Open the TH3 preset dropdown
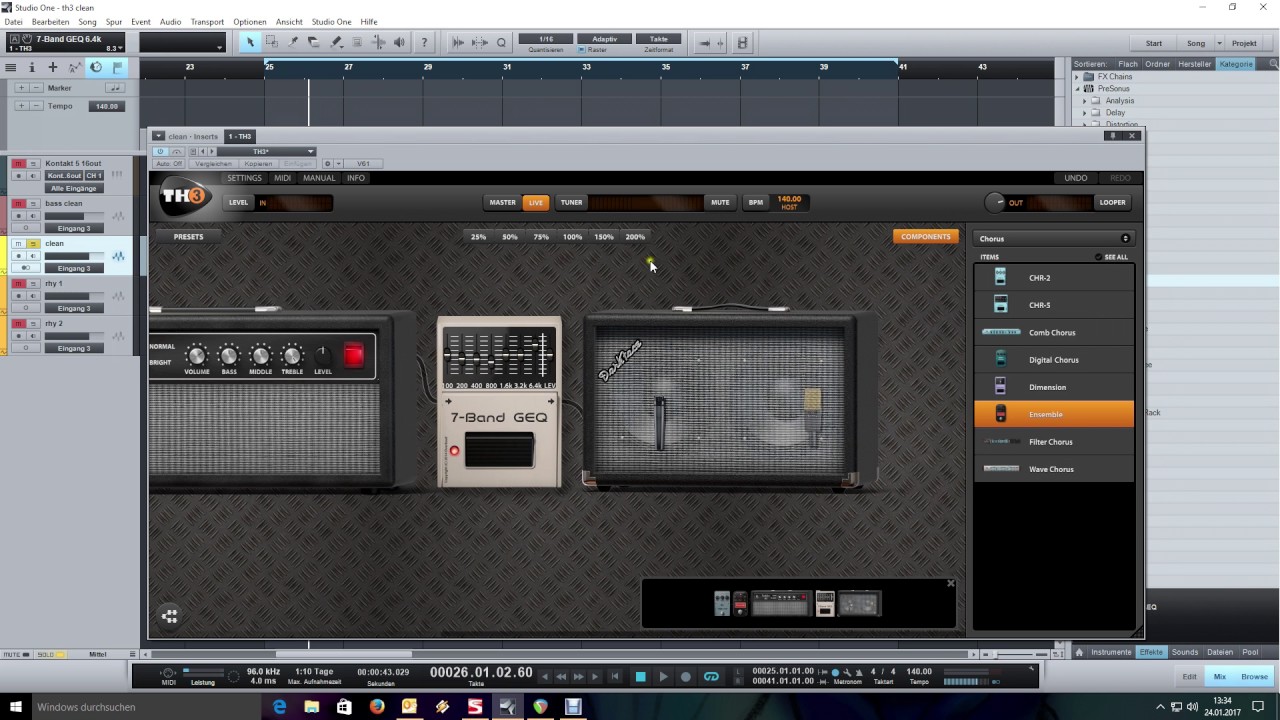Image resolution: width=1280 pixels, height=720 pixels. (x=266, y=152)
